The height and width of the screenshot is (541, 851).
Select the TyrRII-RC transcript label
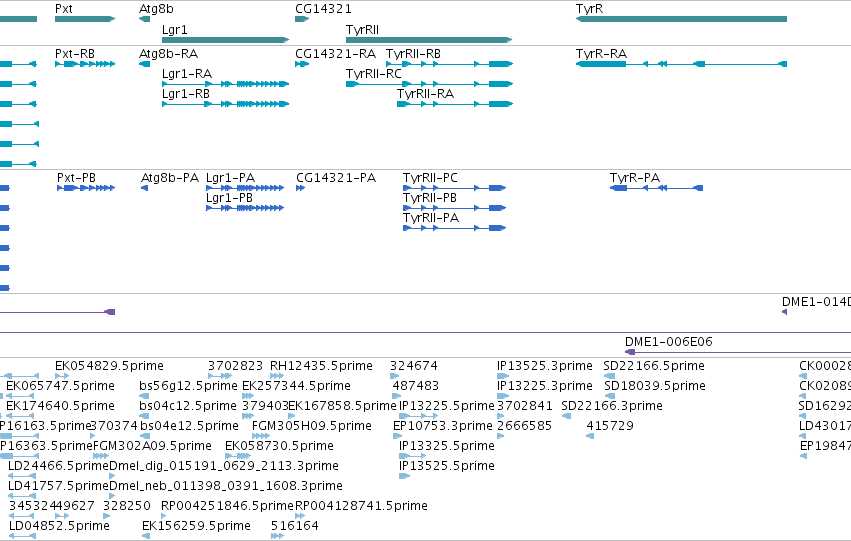point(373,74)
